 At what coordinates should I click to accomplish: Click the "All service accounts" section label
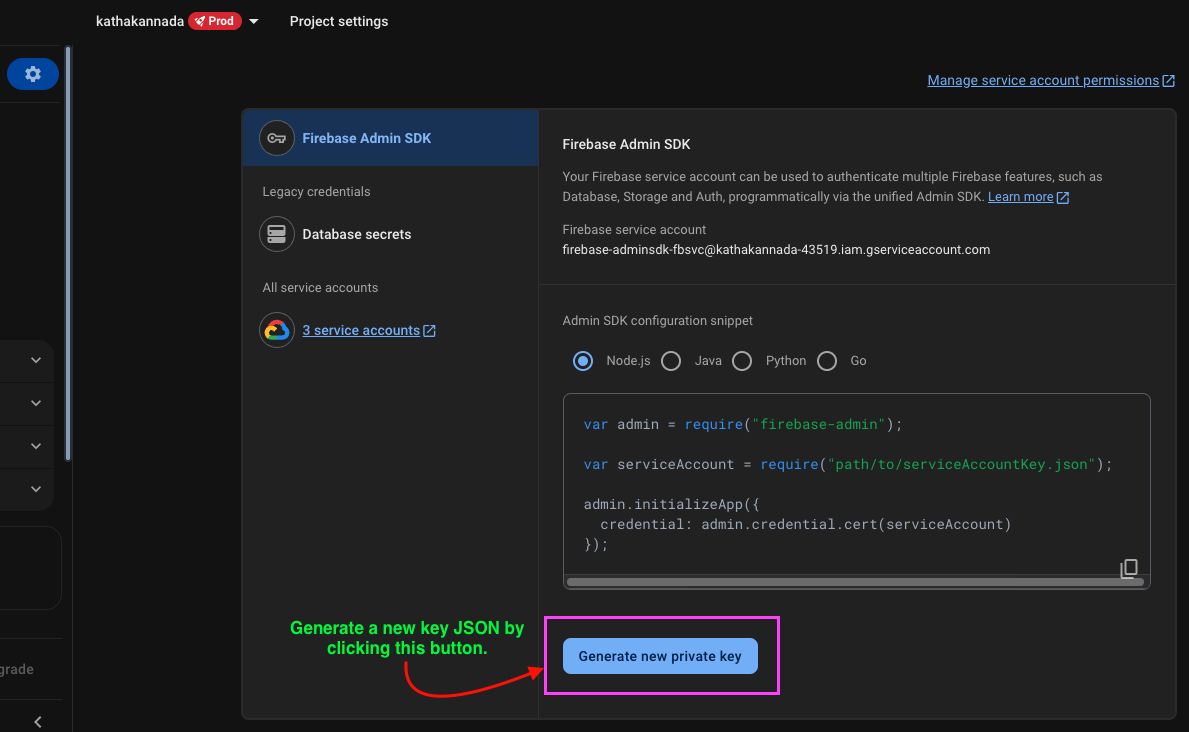pos(320,288)
